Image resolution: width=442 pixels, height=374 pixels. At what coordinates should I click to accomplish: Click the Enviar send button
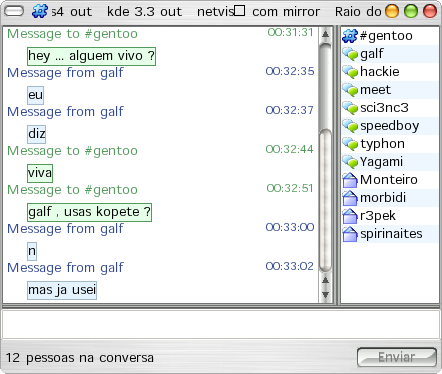tap(397, 357)
